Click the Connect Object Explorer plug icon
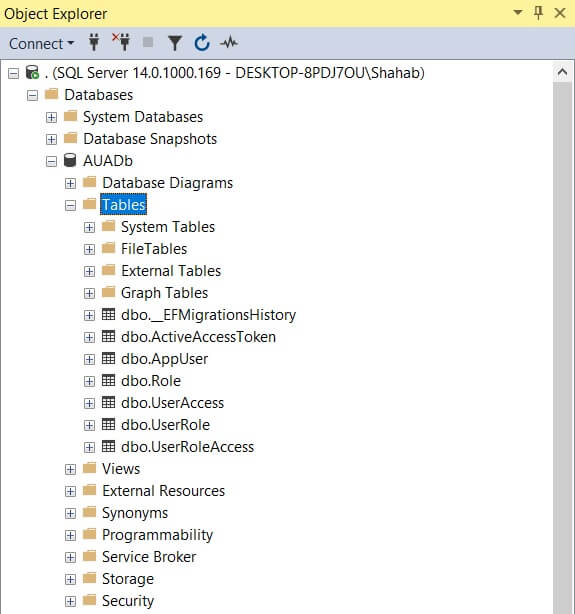 [x=94, y=42]
